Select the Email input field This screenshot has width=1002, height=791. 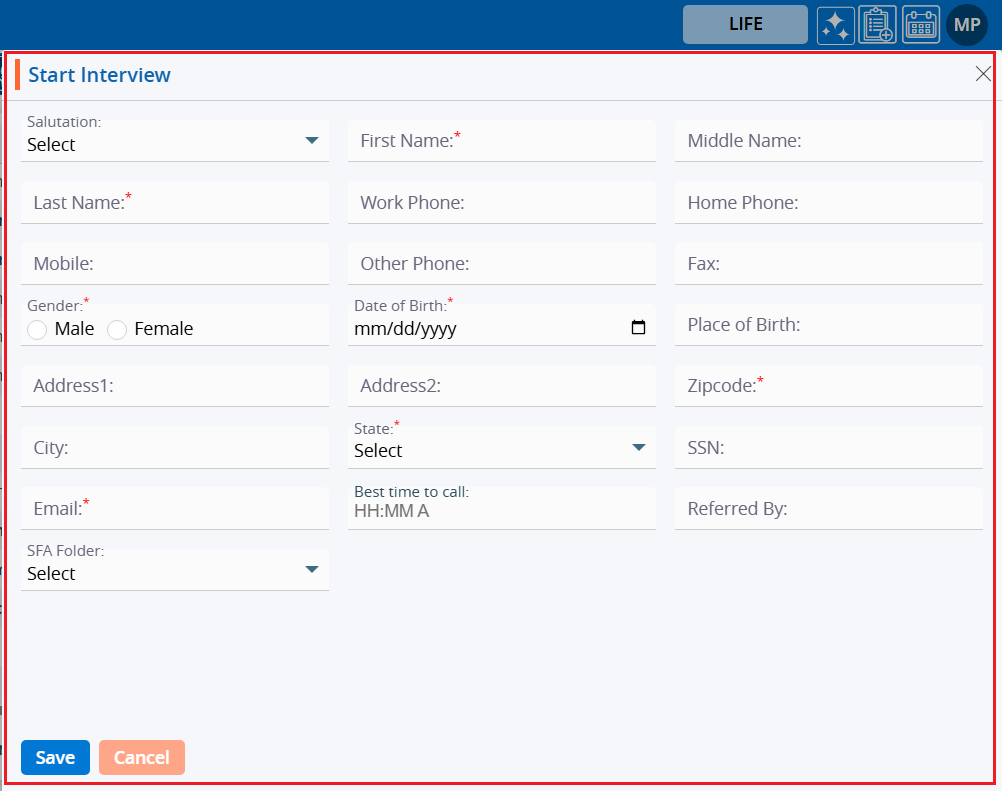coord(175,509)
